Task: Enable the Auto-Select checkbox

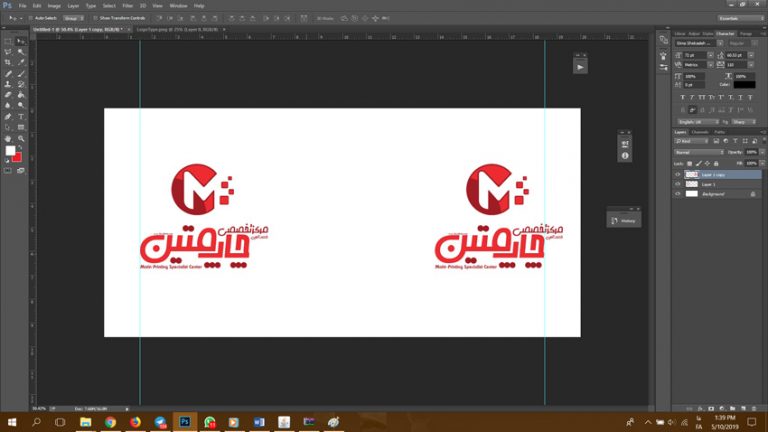Action: click(30, 18)
